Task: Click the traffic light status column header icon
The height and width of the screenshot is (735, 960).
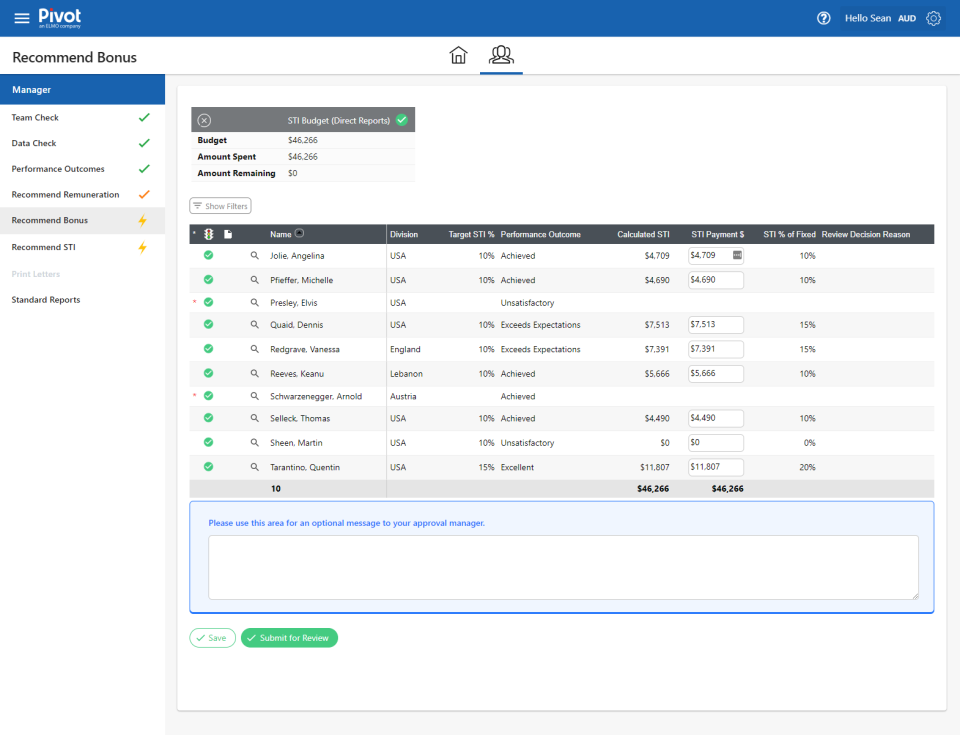Action: click(x=209, y=234)
